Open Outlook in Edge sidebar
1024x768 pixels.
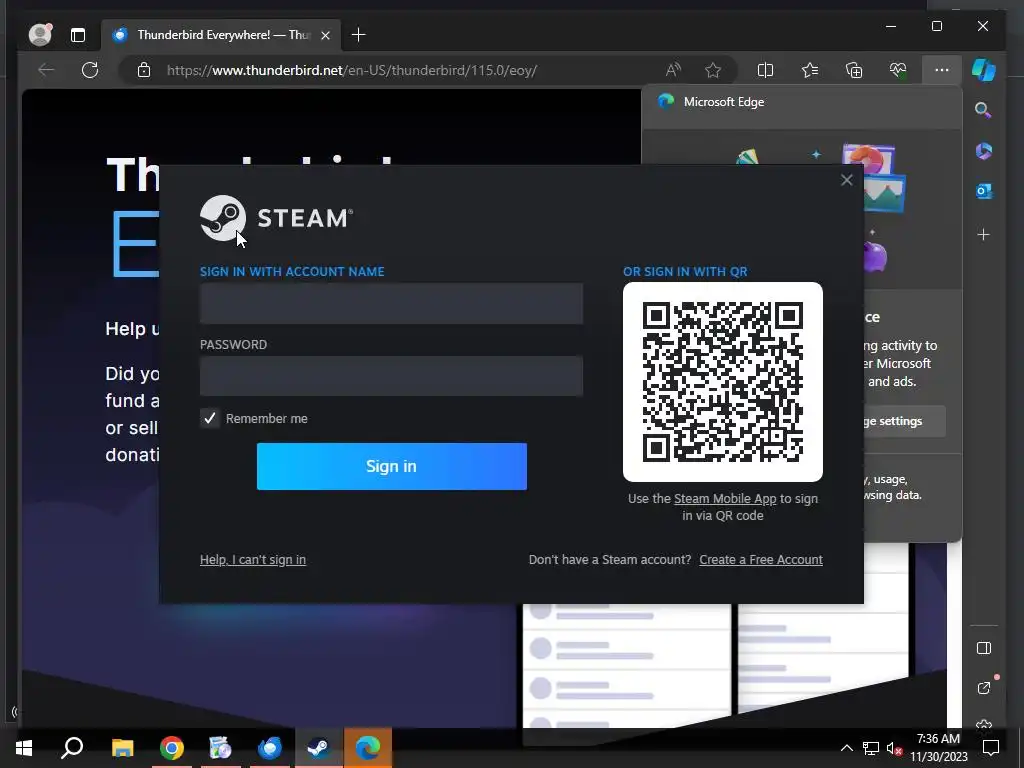pos(984,191)
